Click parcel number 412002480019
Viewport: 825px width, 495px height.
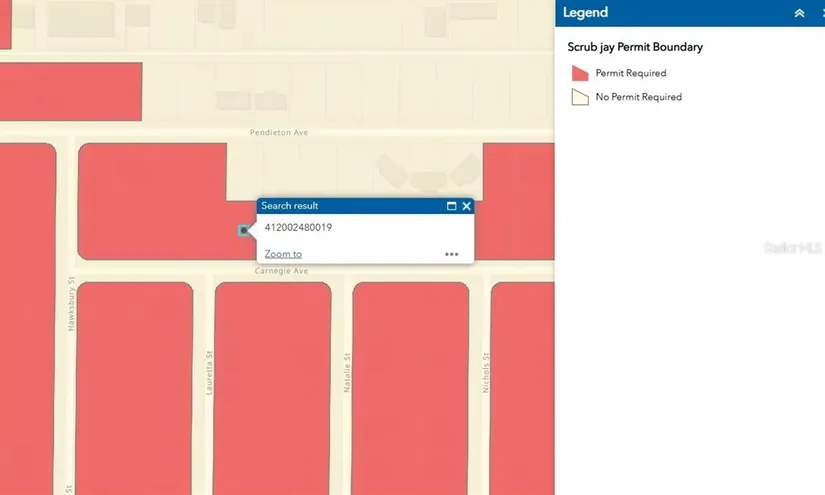(x=298, y=228)
